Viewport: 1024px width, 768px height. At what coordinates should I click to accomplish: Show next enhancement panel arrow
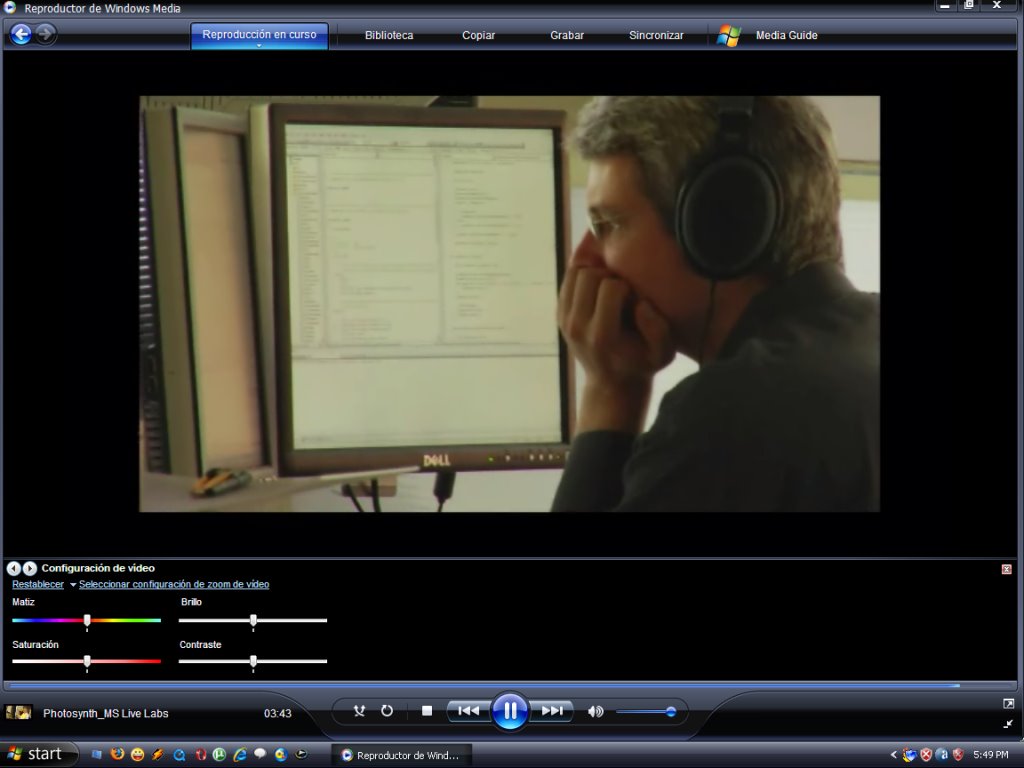(29, 568)
